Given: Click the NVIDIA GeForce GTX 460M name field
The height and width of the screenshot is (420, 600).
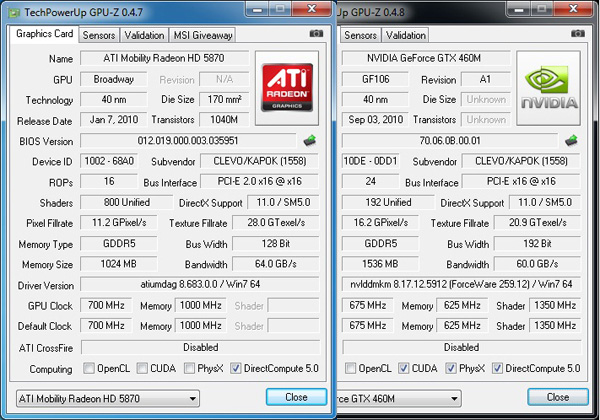Looking at the screenshot, I should [x=426, y=58].
